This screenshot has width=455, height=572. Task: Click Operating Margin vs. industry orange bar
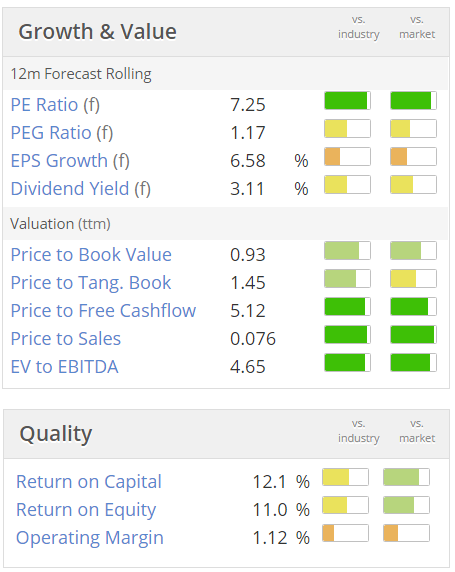tap(345, 534)
